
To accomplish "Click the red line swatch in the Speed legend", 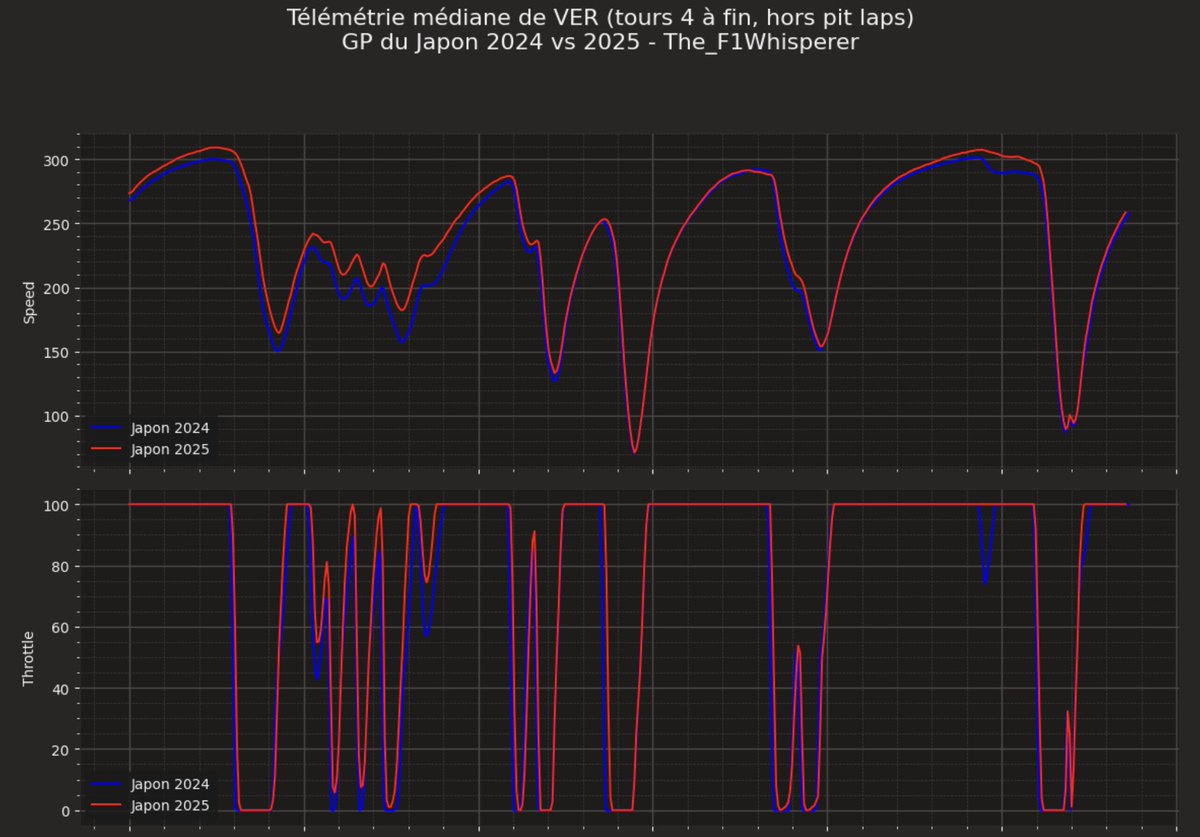I will coord(106,449).
